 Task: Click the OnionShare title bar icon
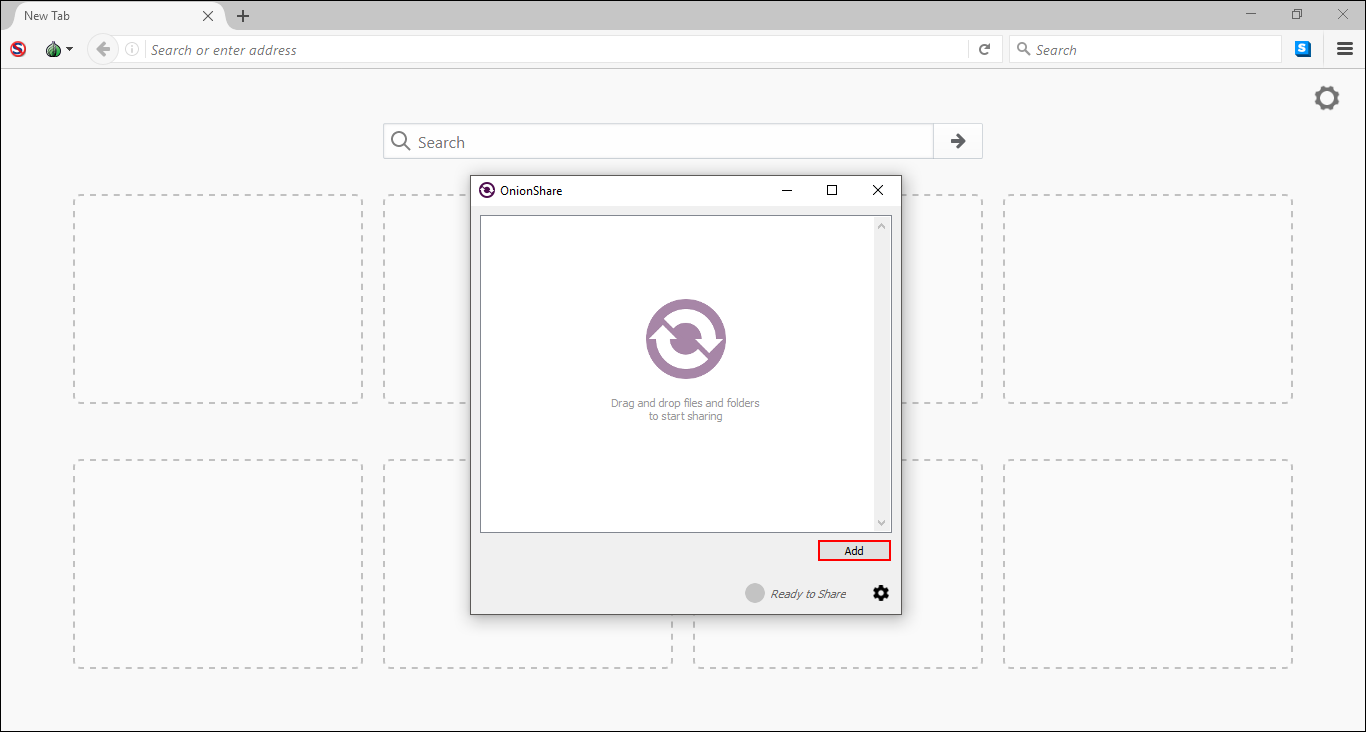487,190
